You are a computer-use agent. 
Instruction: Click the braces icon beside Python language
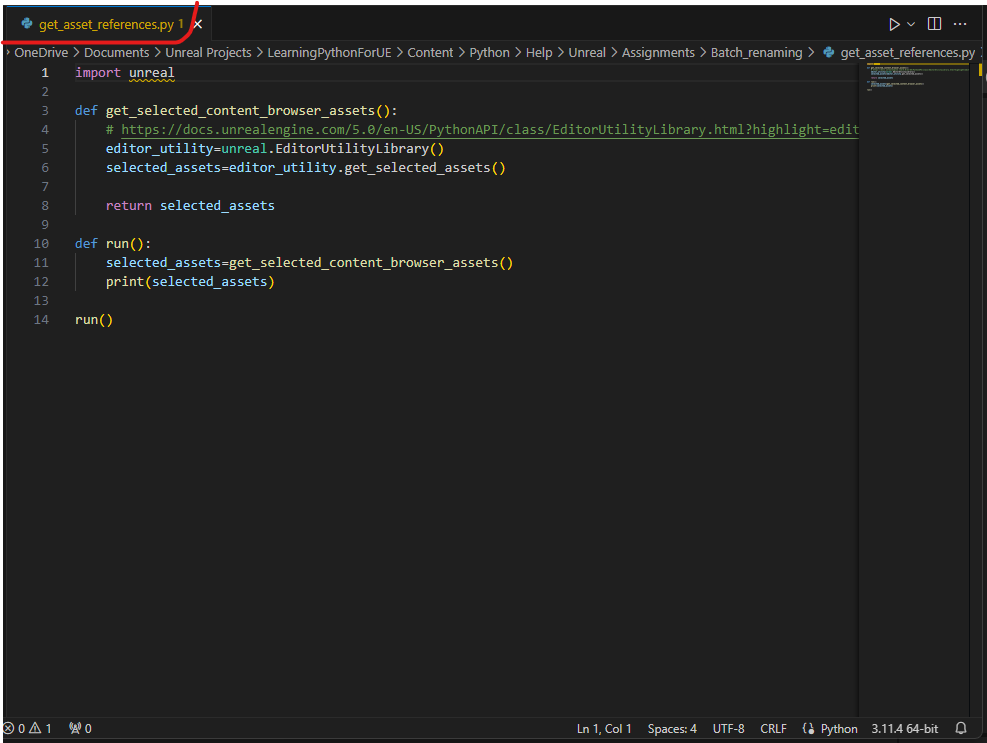[808, 729]
